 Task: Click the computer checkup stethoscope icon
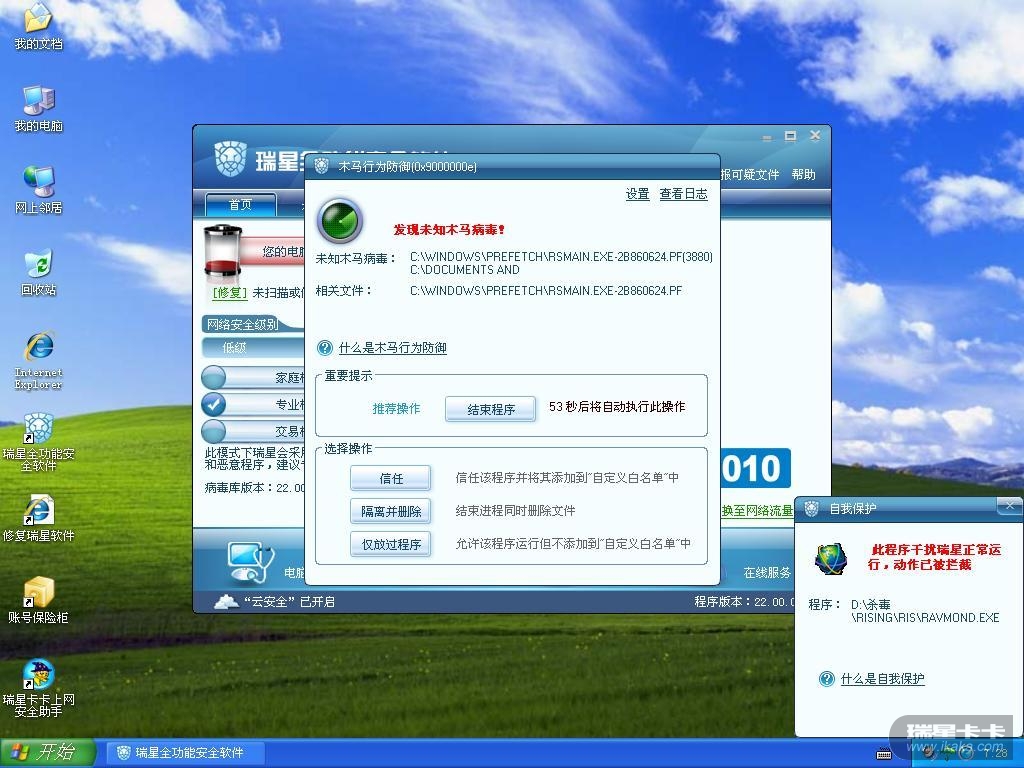pyautogui.click(x=251, y=563)
